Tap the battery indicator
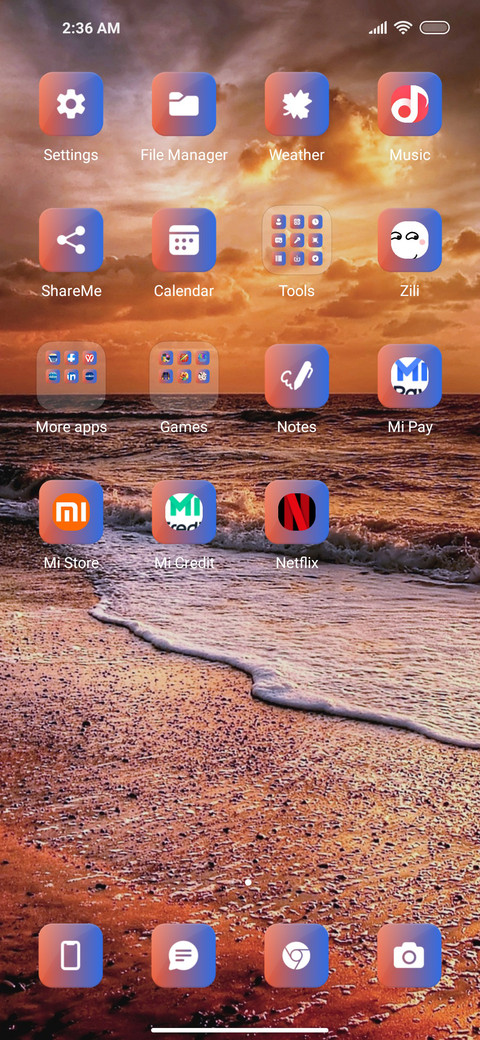 click(435, 28)
